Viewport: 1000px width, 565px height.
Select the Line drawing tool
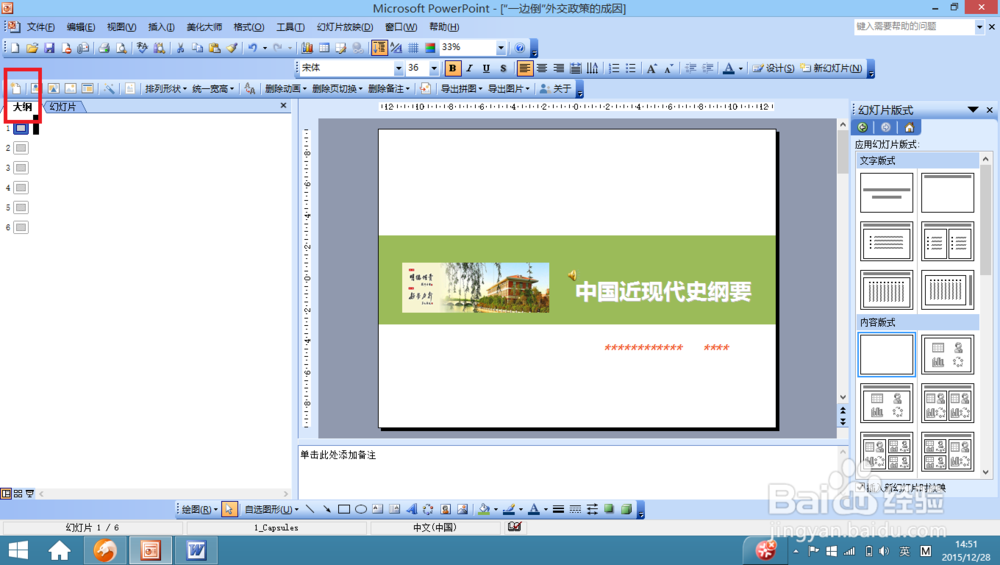pyautogui.click(x=310, y=509)
